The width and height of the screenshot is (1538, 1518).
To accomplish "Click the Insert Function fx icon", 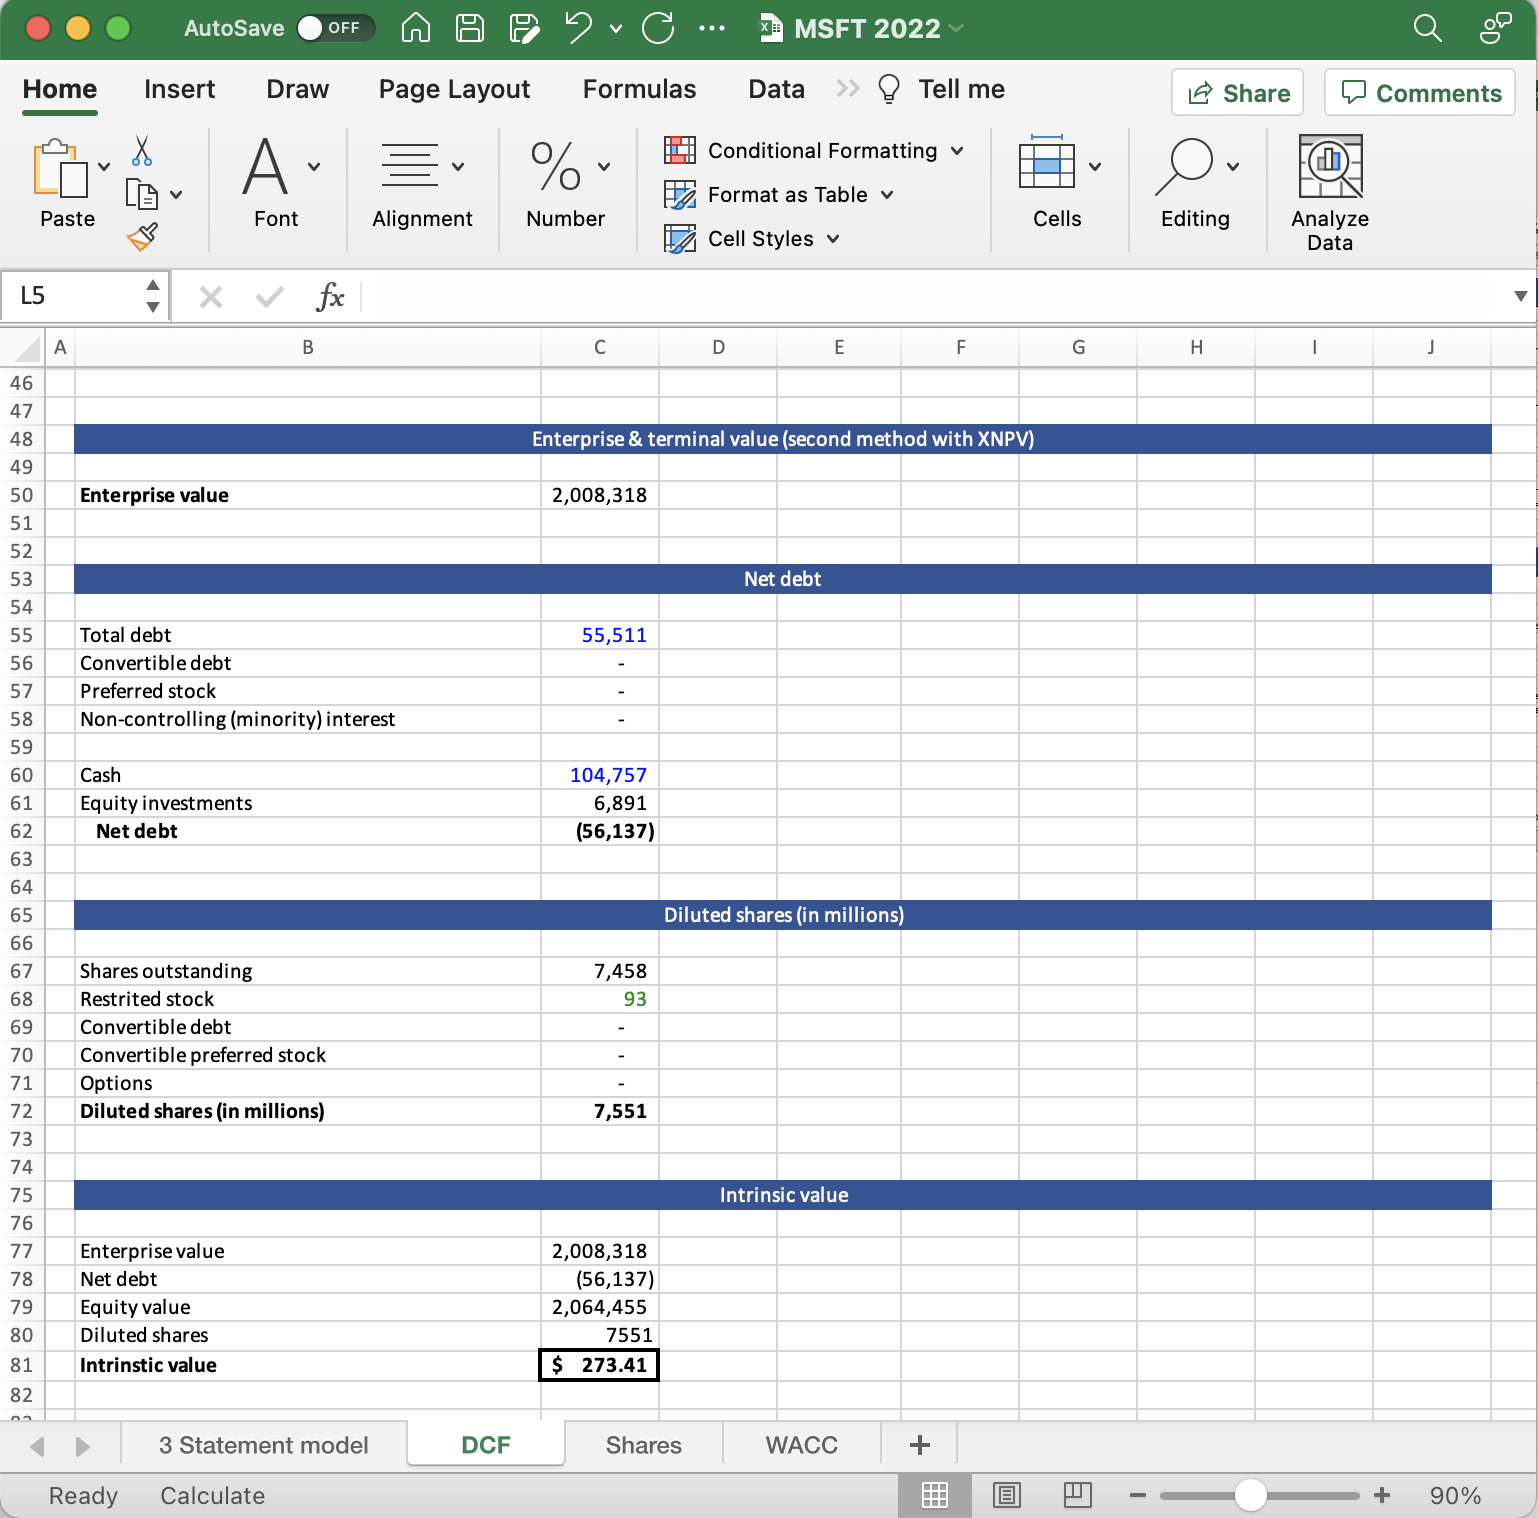I will click(x=329, y=296).
